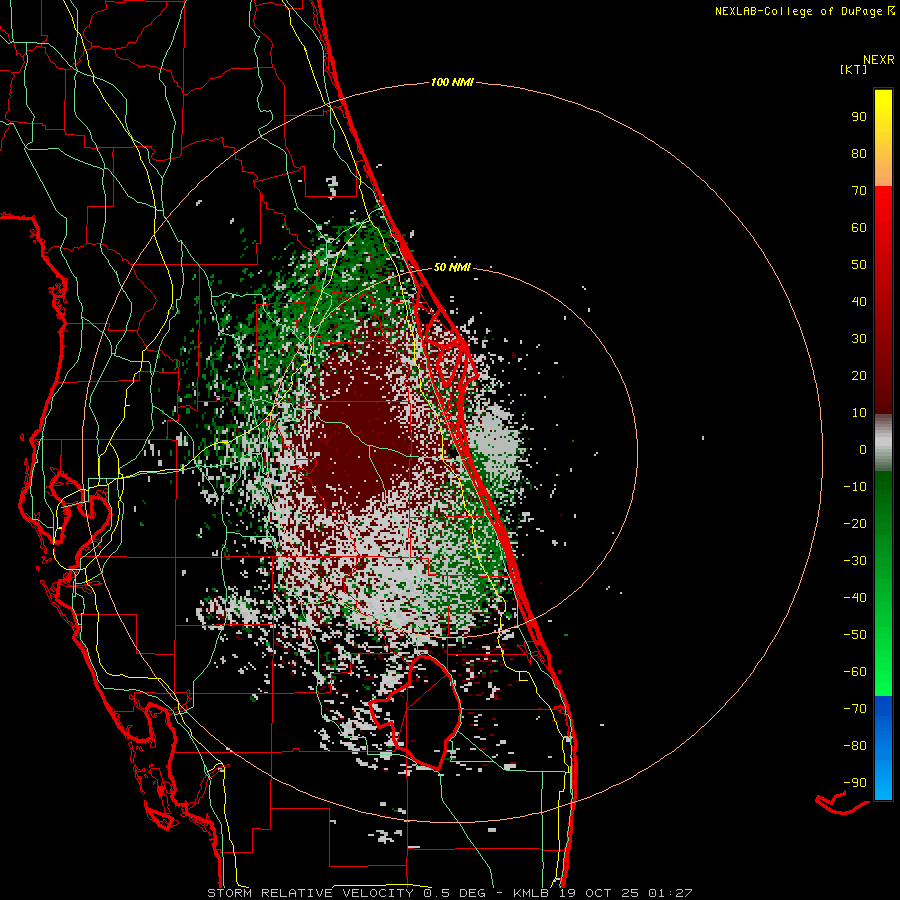The height and width of the screenshot is (900, 900).
Task: Click the blue segment of the velocity color bar
Action: [x=883, y=748]
